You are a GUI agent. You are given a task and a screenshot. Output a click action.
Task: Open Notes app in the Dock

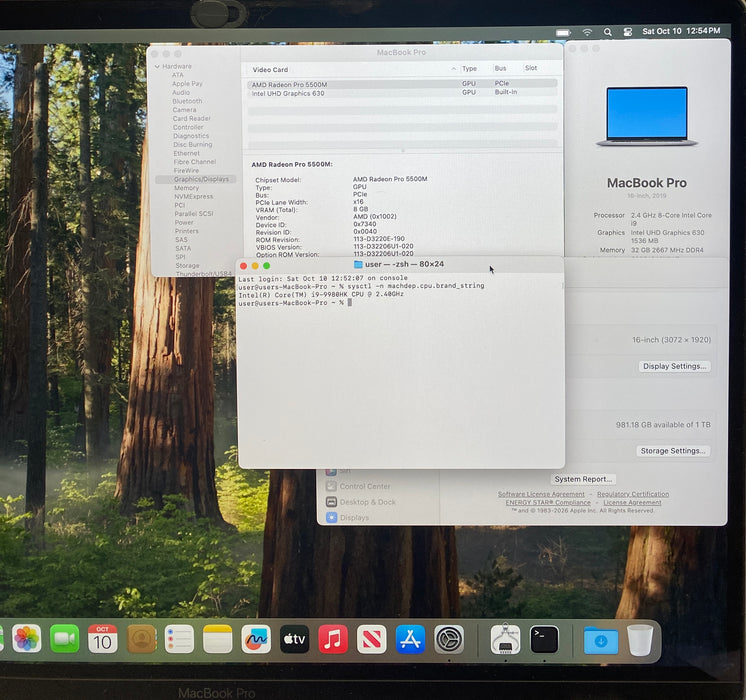point(217,639)
